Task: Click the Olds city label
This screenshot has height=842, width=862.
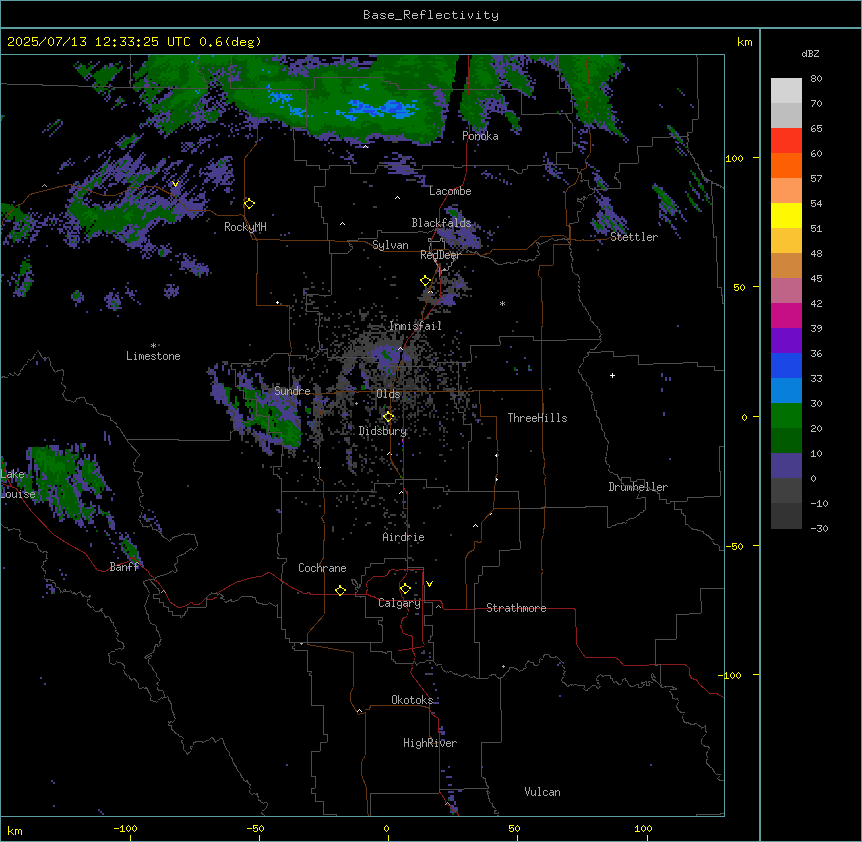Action: click(388, 394)
